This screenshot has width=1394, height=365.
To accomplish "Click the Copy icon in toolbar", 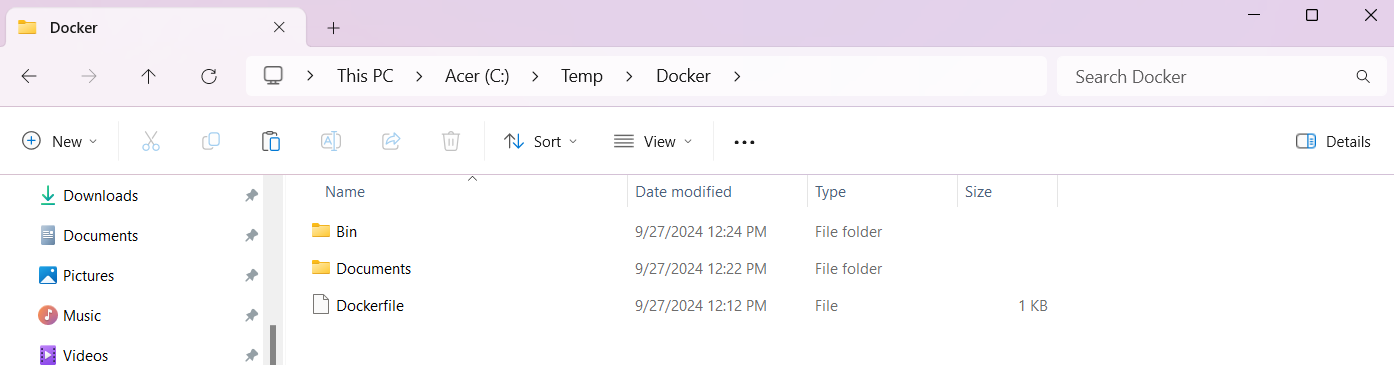I will click(211, 141).
